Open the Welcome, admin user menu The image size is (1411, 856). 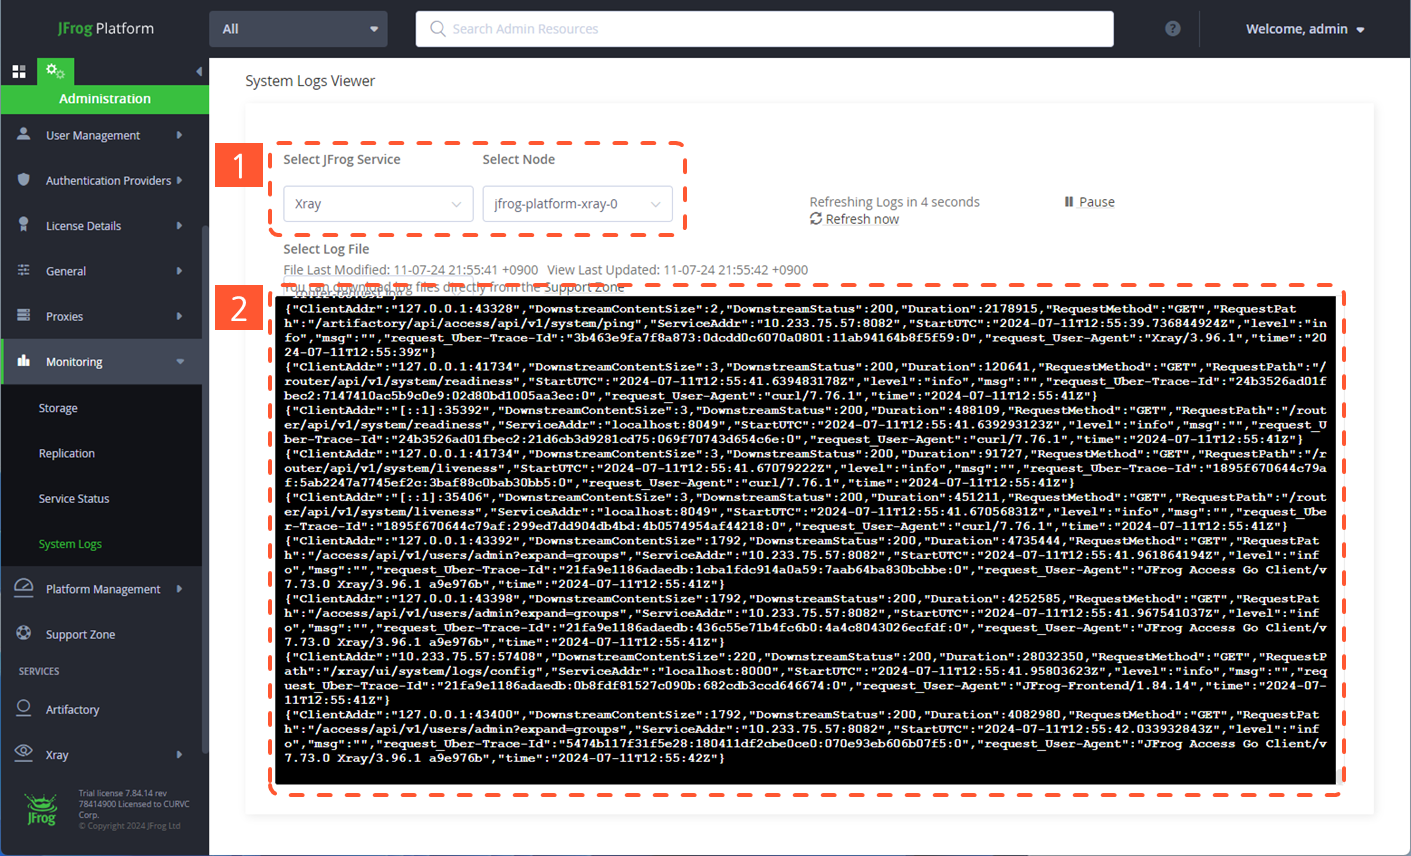(1305, 29)
